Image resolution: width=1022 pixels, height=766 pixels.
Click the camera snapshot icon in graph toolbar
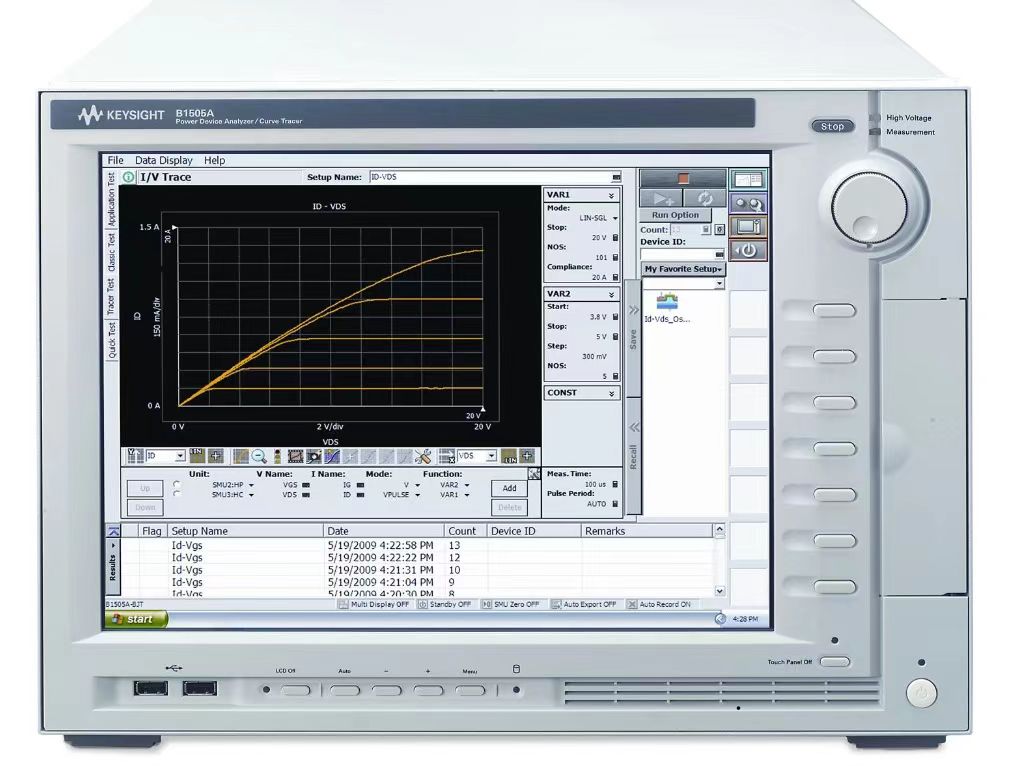pyautogui.click(x=313, y=456)
